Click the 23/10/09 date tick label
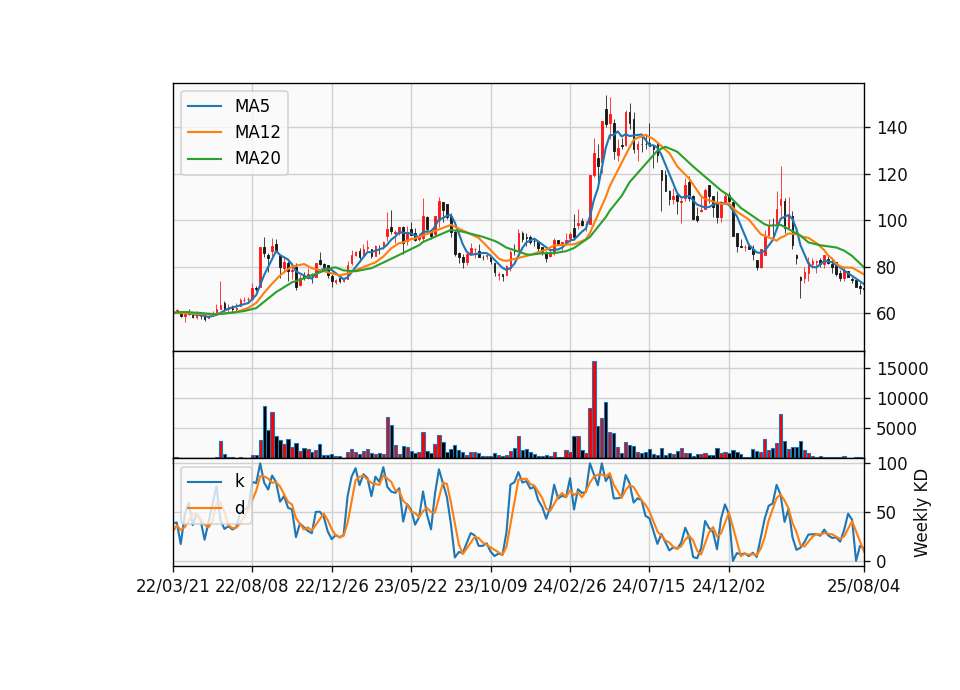Image resolution: width=960 pixels, height=690 pixels. click(490, 586)
